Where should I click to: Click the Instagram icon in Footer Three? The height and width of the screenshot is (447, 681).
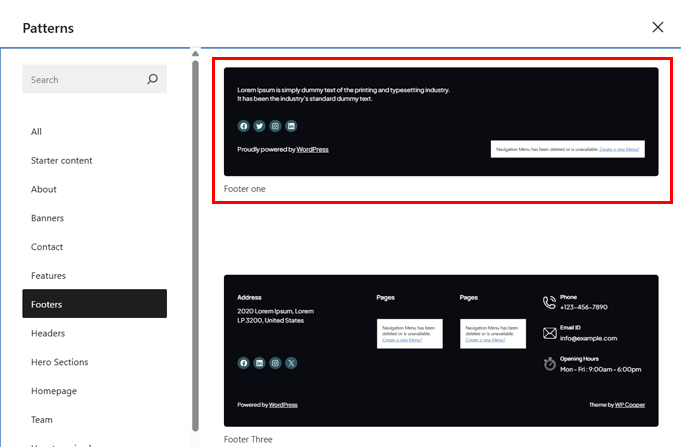point(275,363)
